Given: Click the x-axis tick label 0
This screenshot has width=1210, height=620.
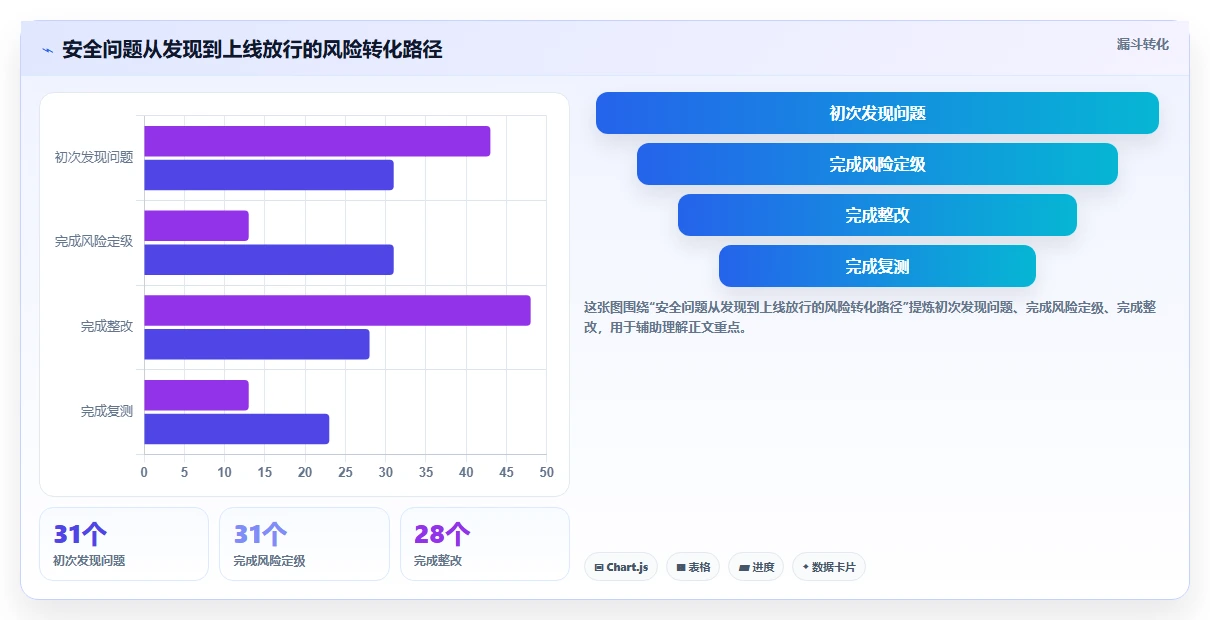Looking at the screenshot, I should coord(144,472).
